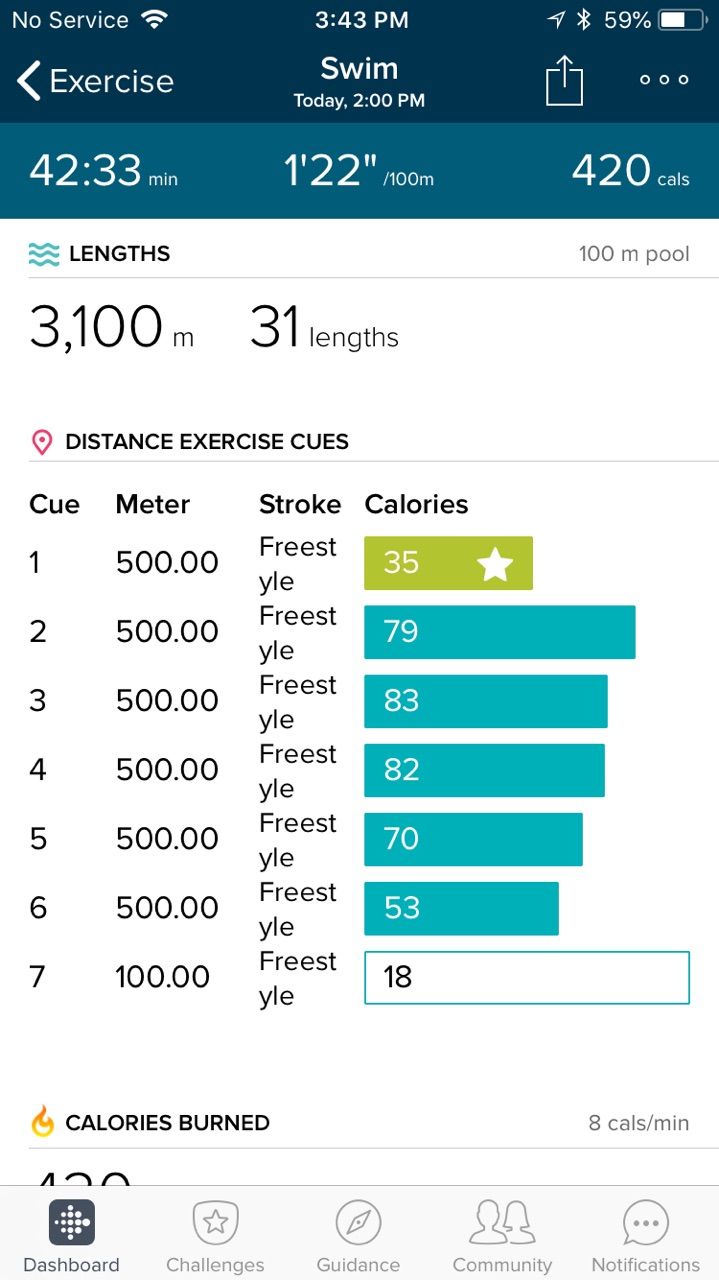This screenshot has height=1280, width=719.
Task: Open the Notifications tab
Action: coord(645,1236)
